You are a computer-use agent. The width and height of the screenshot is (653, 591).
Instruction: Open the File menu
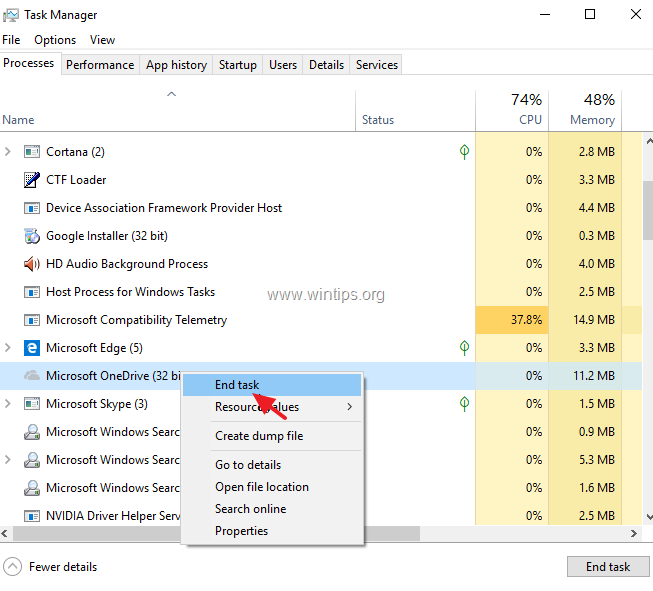click(11, 40)
